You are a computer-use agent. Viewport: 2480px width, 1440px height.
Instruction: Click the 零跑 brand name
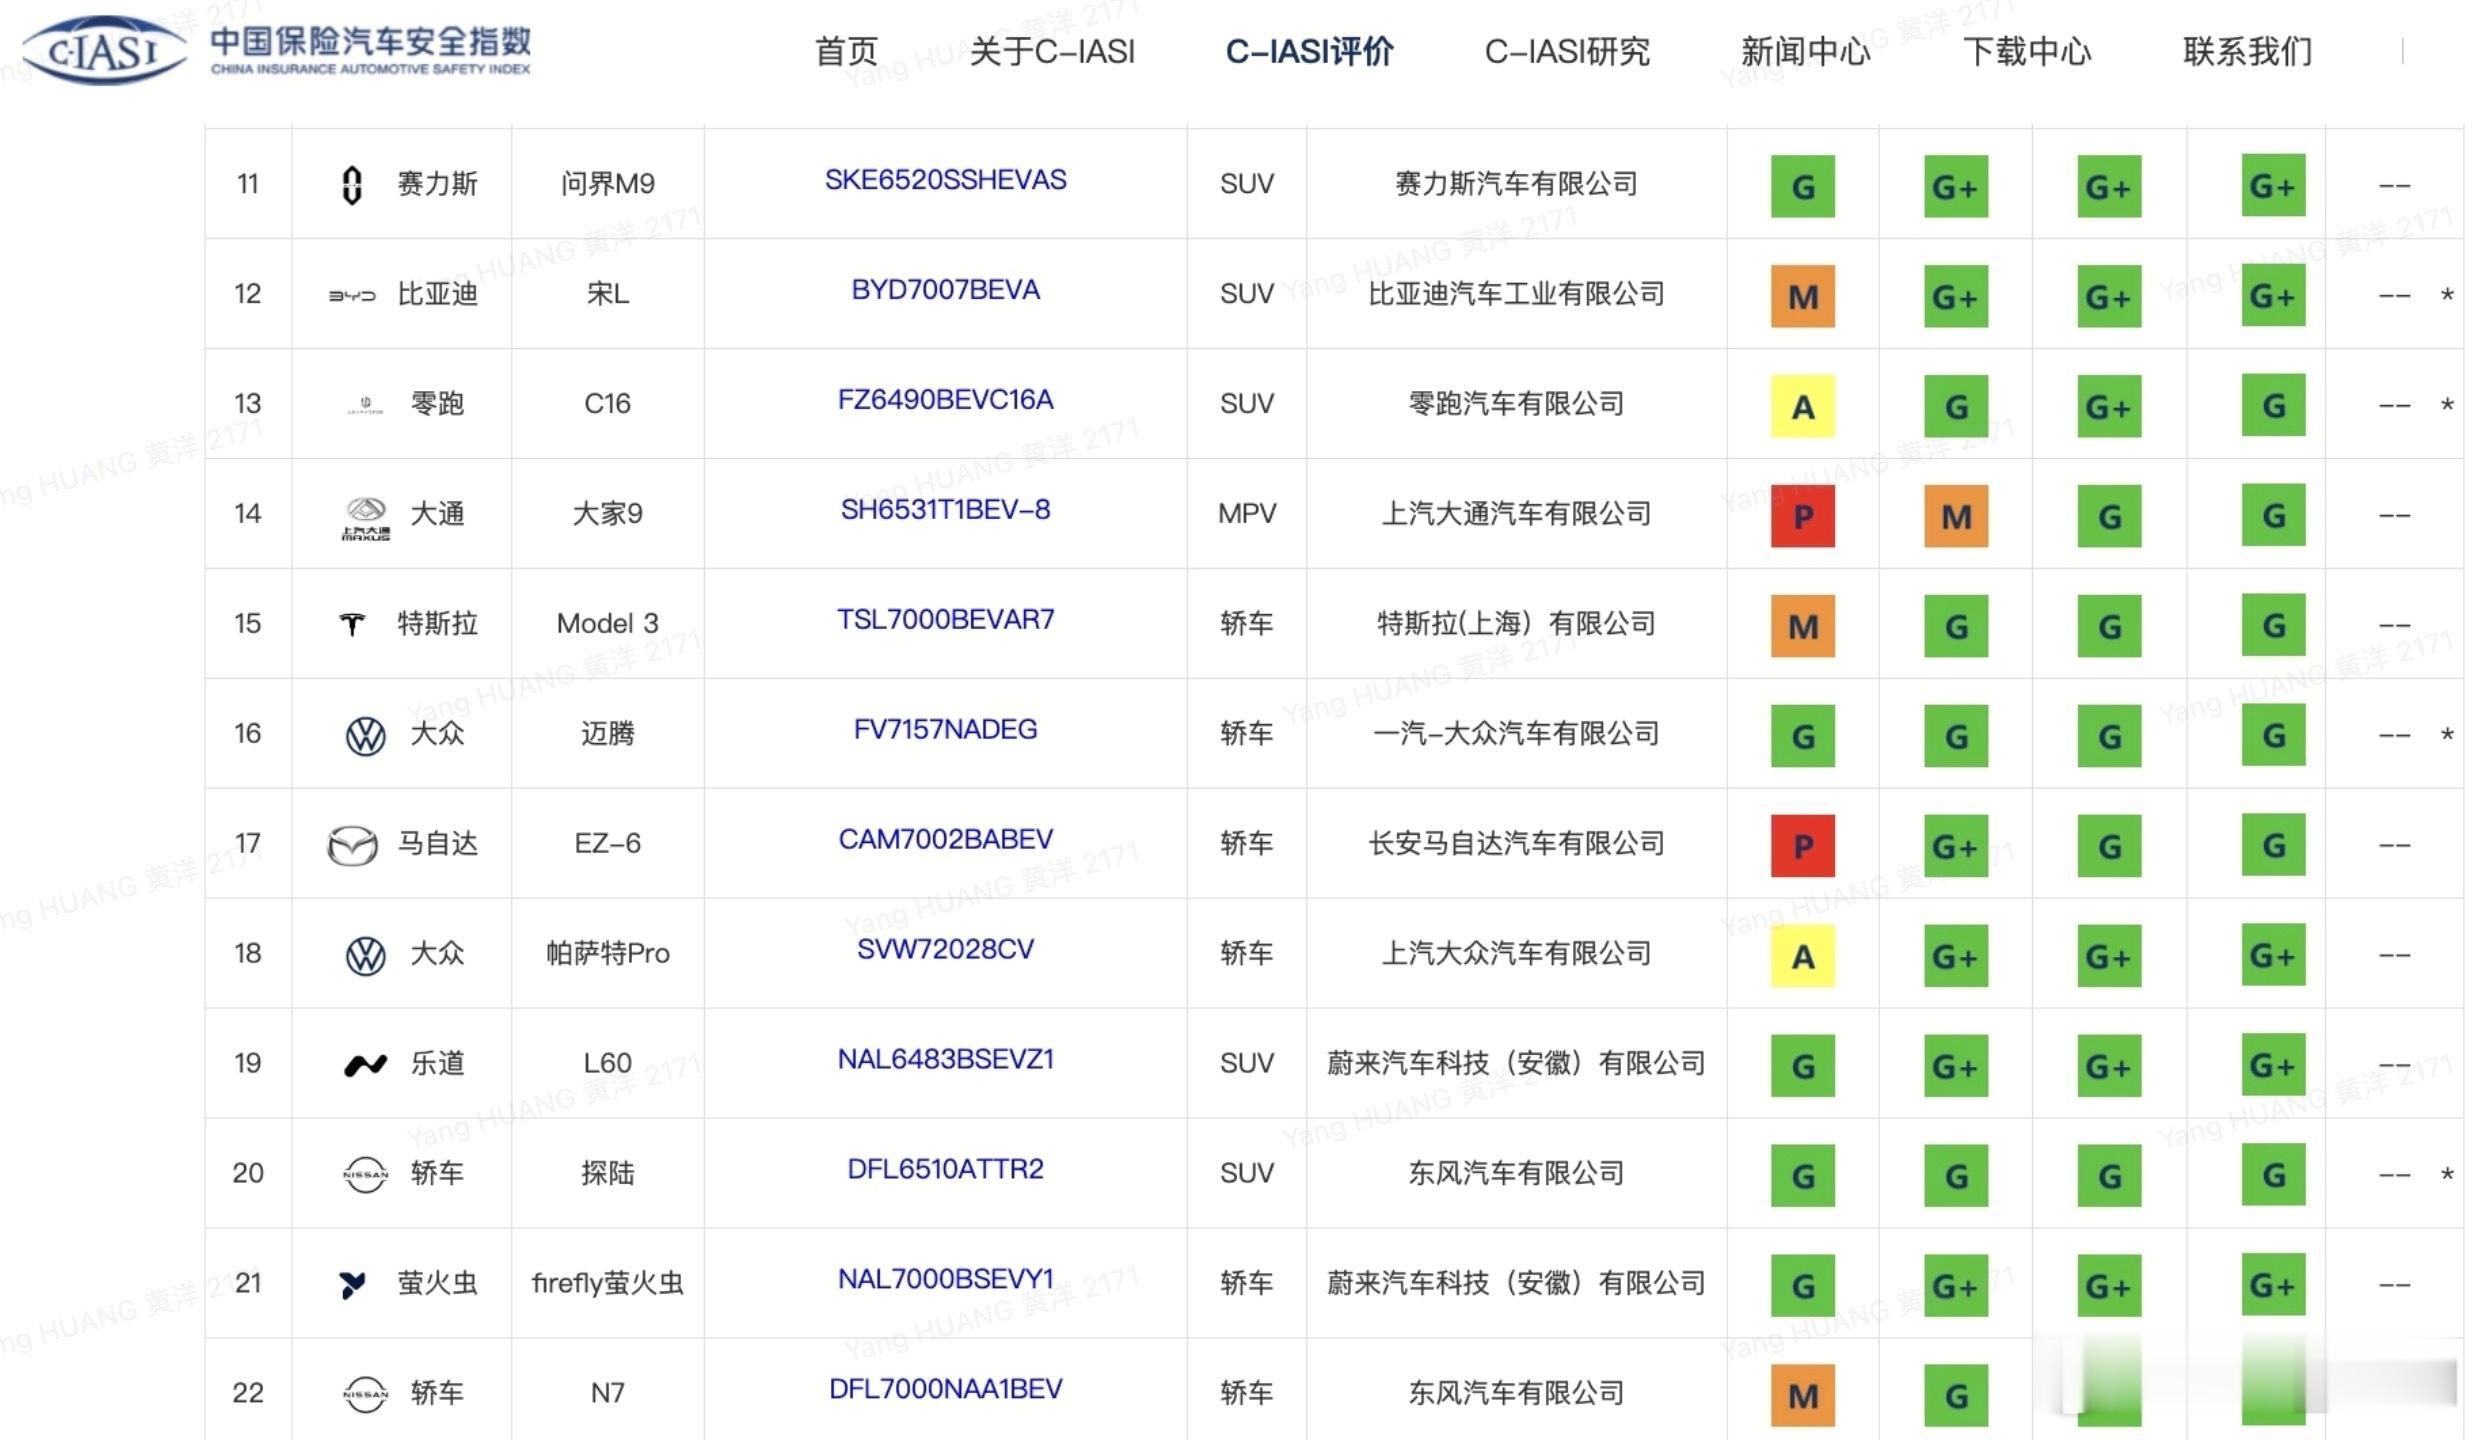coord(437,404)
